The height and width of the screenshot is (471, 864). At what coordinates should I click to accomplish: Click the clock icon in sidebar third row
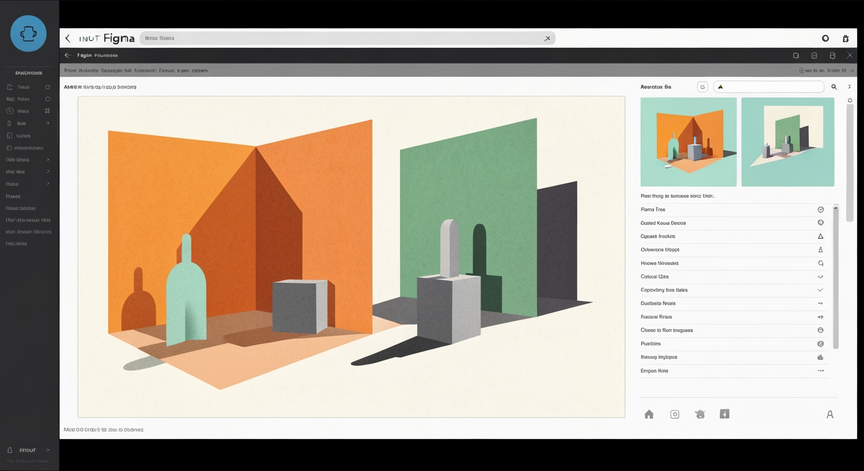pyautogui.click(x=9, y=111)
